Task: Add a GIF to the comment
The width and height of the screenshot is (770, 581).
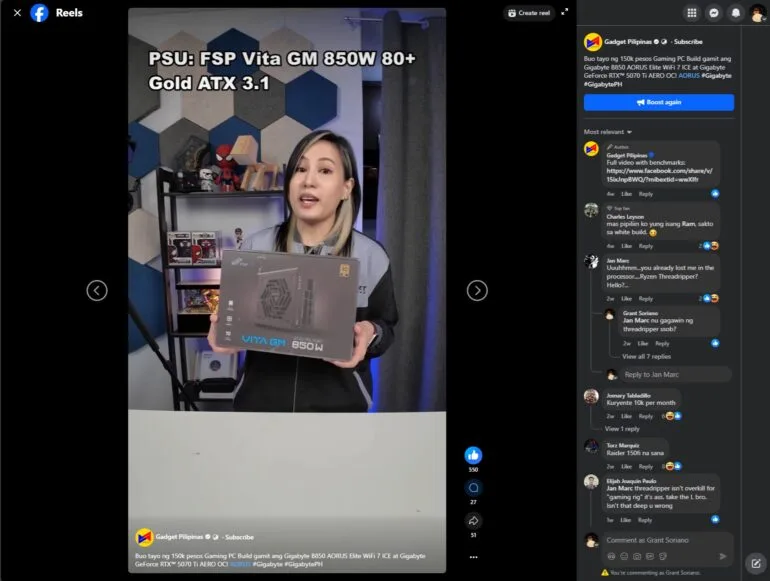Action: tap(650, 556)
